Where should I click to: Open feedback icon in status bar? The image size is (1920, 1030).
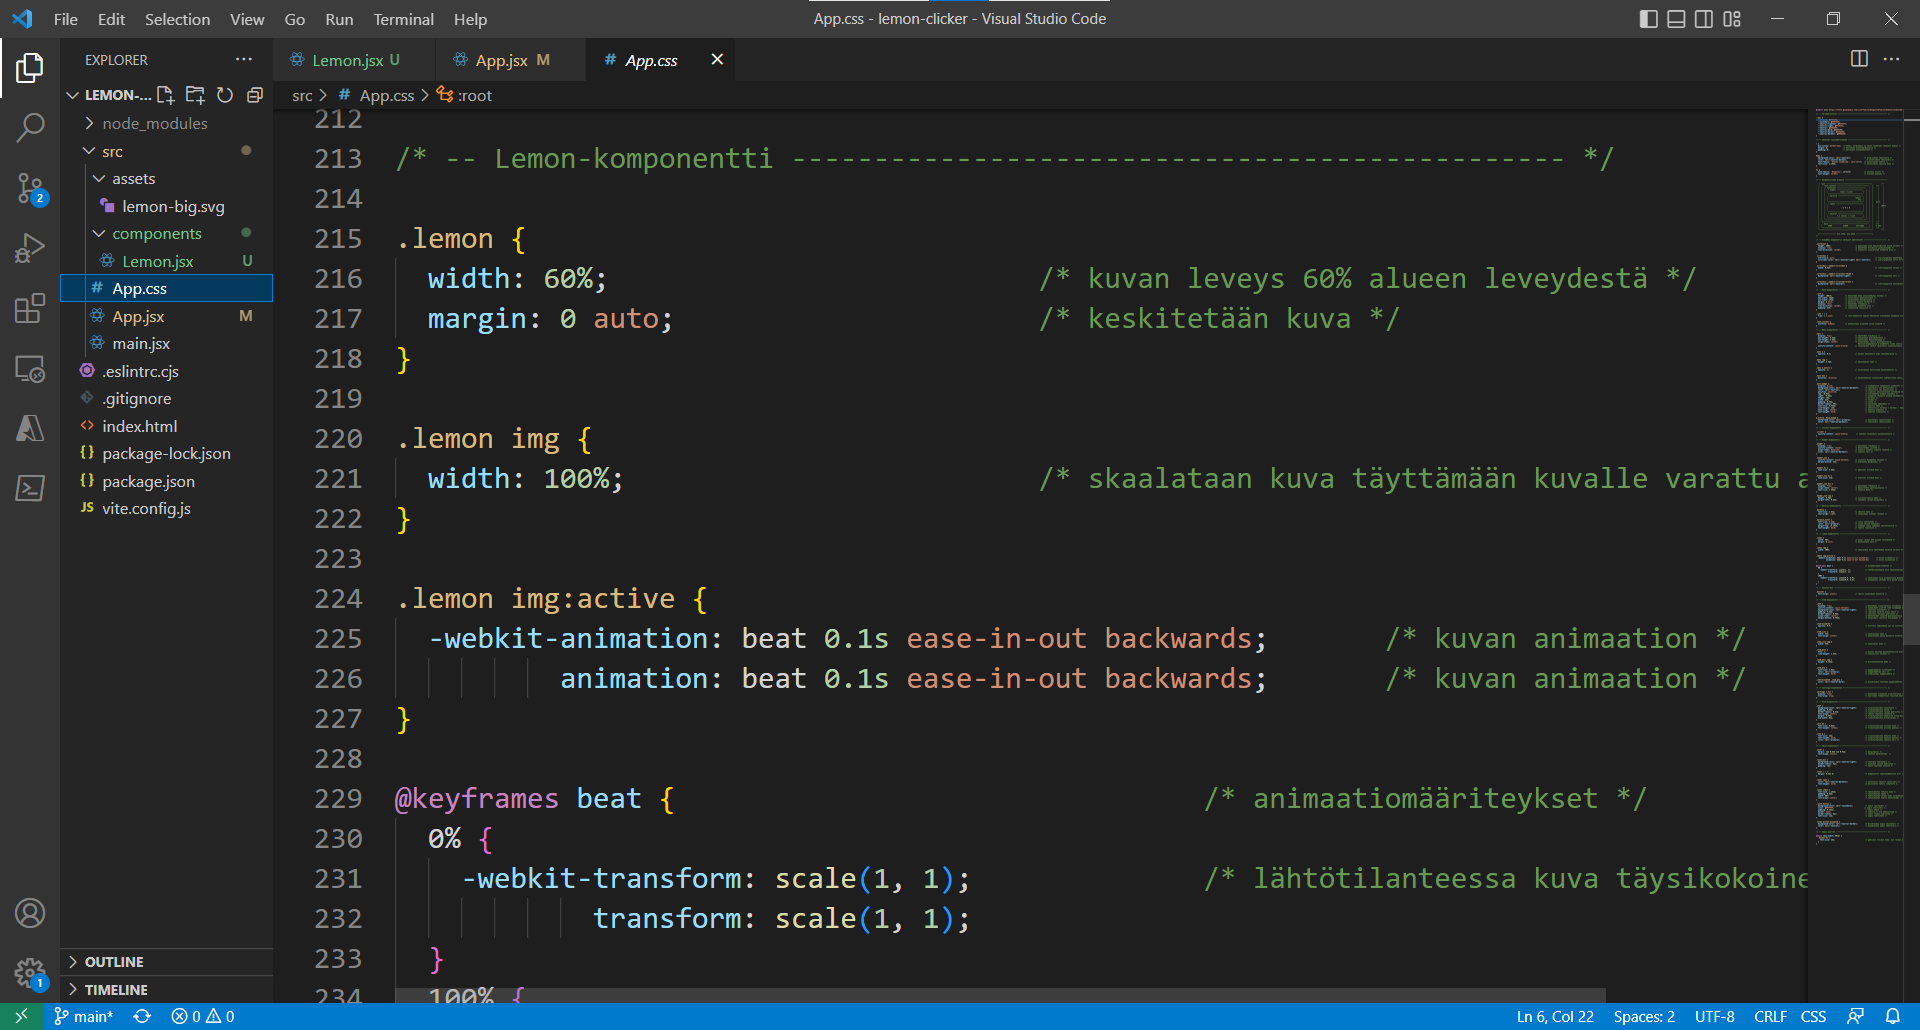[x=1856, y=1016]
